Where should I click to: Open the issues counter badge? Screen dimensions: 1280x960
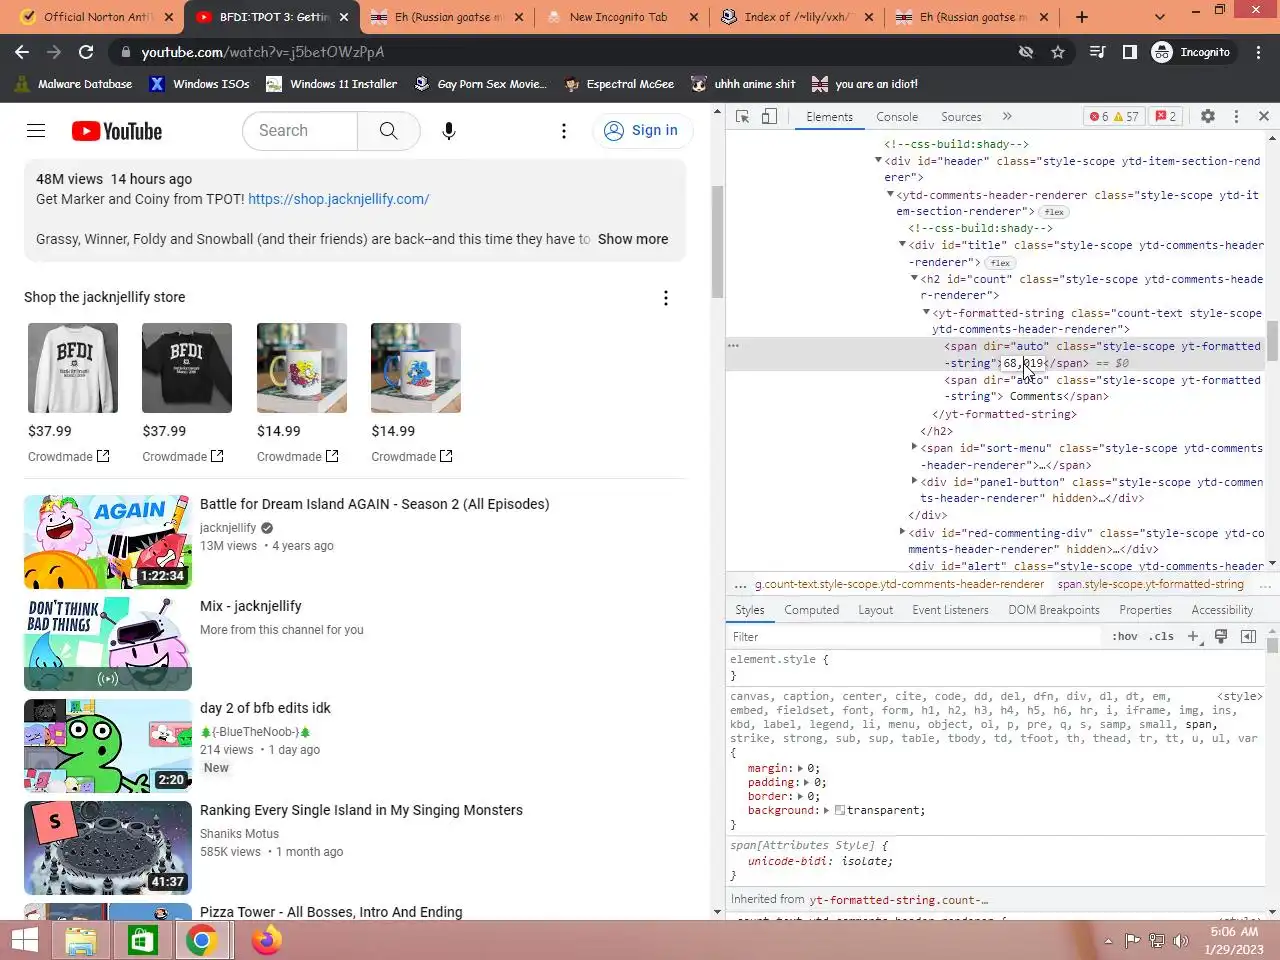(1165, 117)
